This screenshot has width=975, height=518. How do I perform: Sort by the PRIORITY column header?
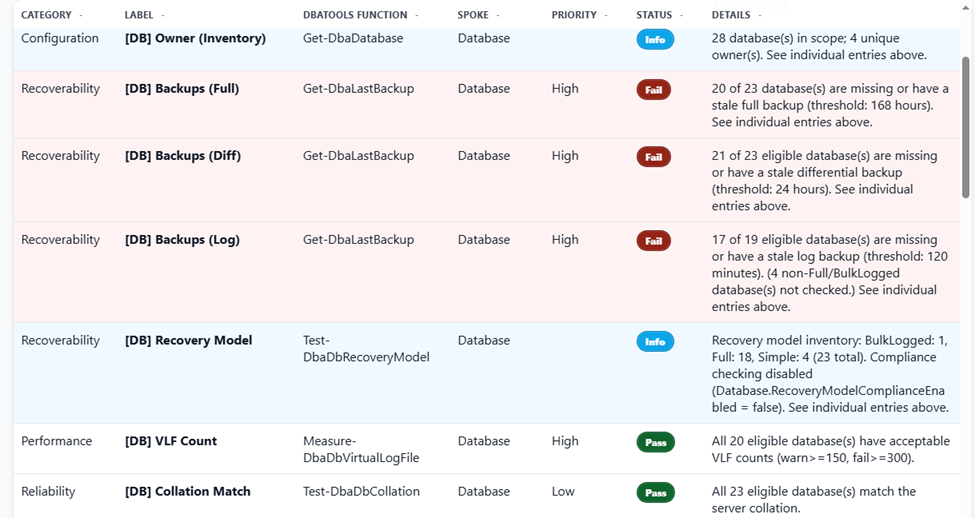(x=574, y=15)
